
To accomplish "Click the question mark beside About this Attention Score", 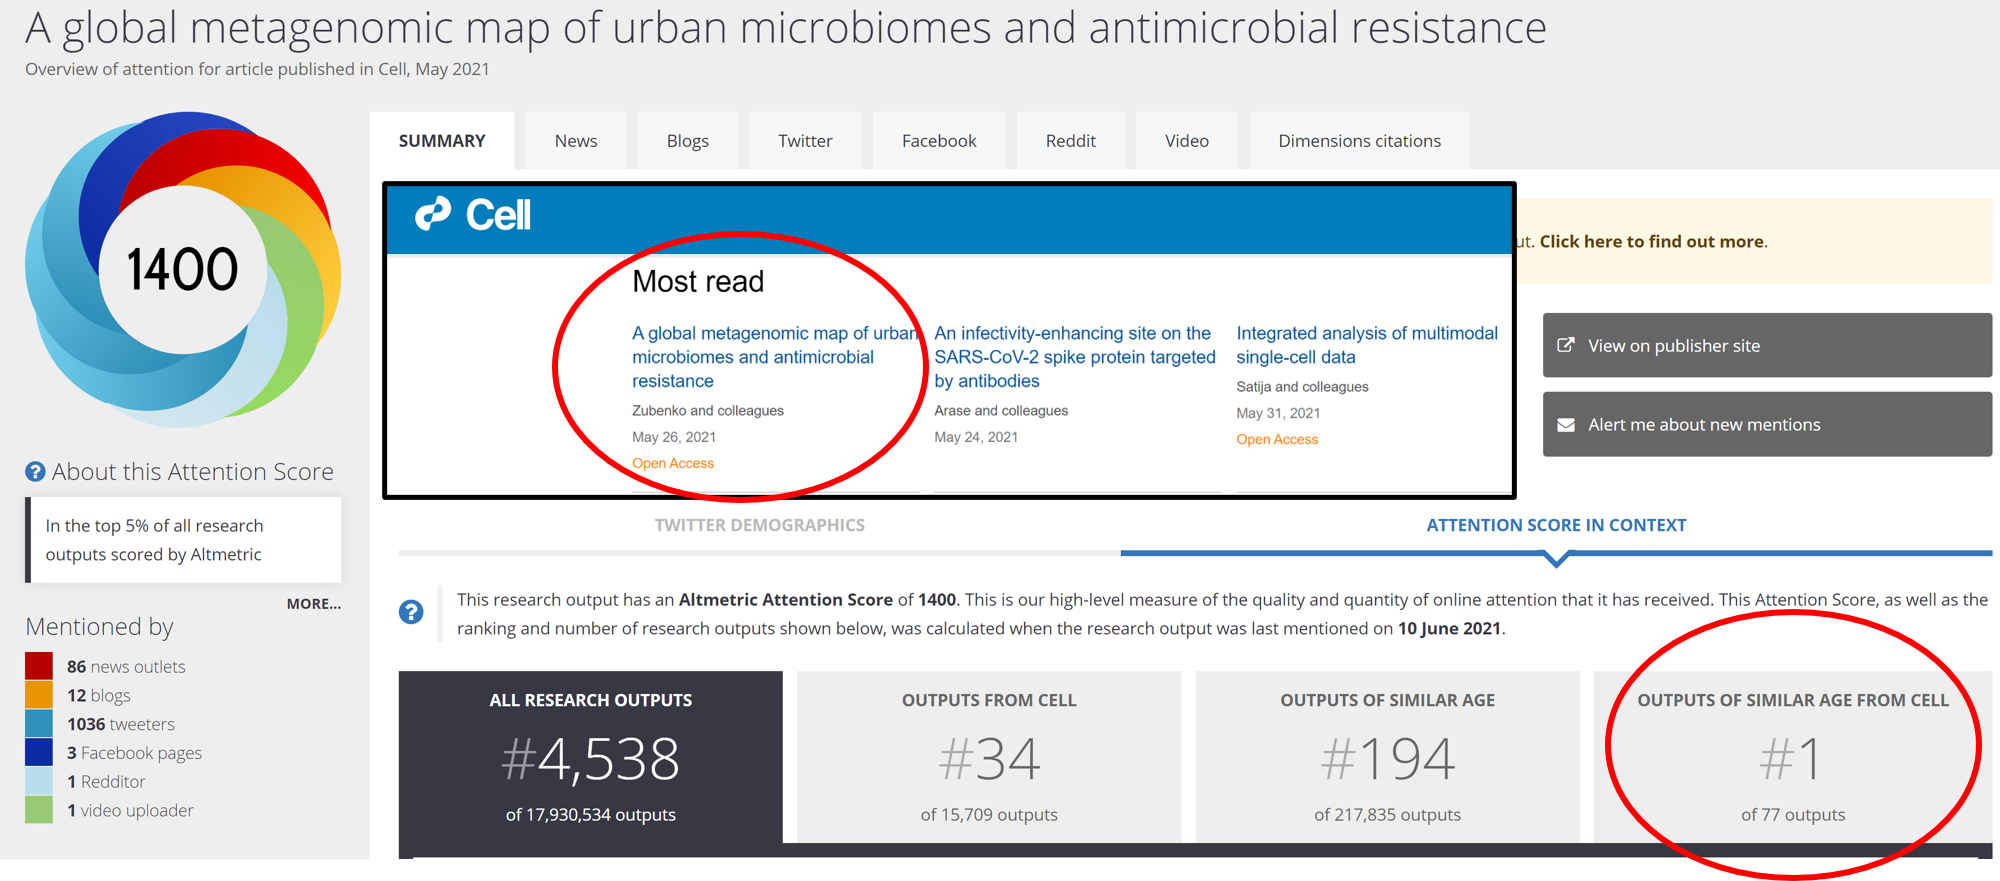I will coord(35,472).
